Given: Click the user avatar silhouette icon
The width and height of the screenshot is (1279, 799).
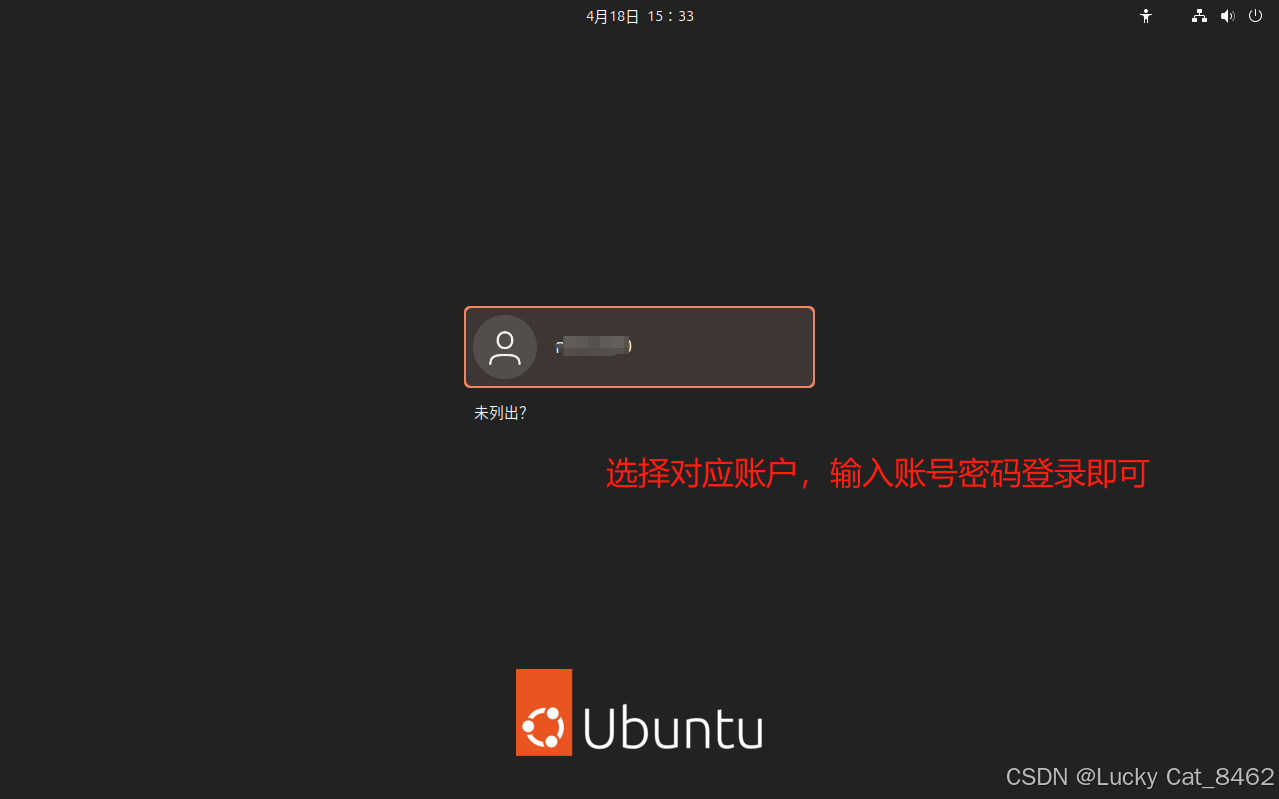Looking at the screenshot, I should point(505,347).
